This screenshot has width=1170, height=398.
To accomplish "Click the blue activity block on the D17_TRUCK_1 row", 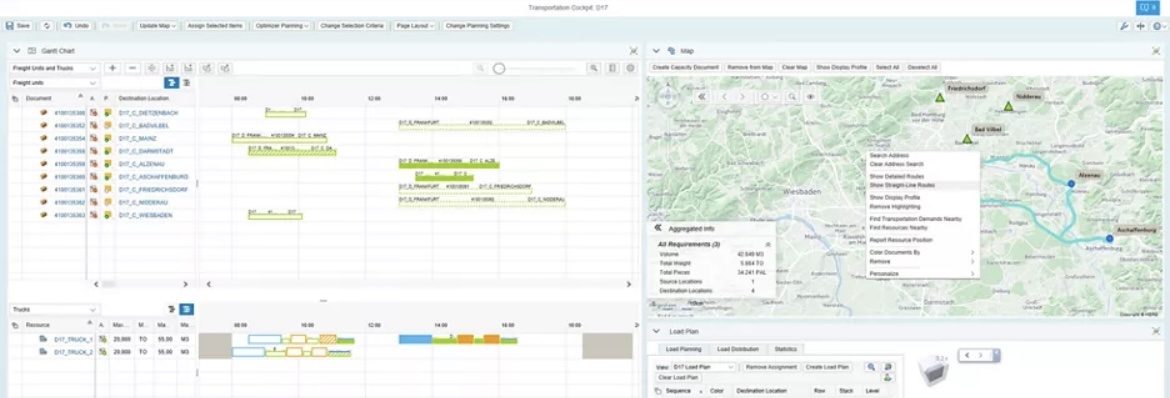I will (416, 339).
